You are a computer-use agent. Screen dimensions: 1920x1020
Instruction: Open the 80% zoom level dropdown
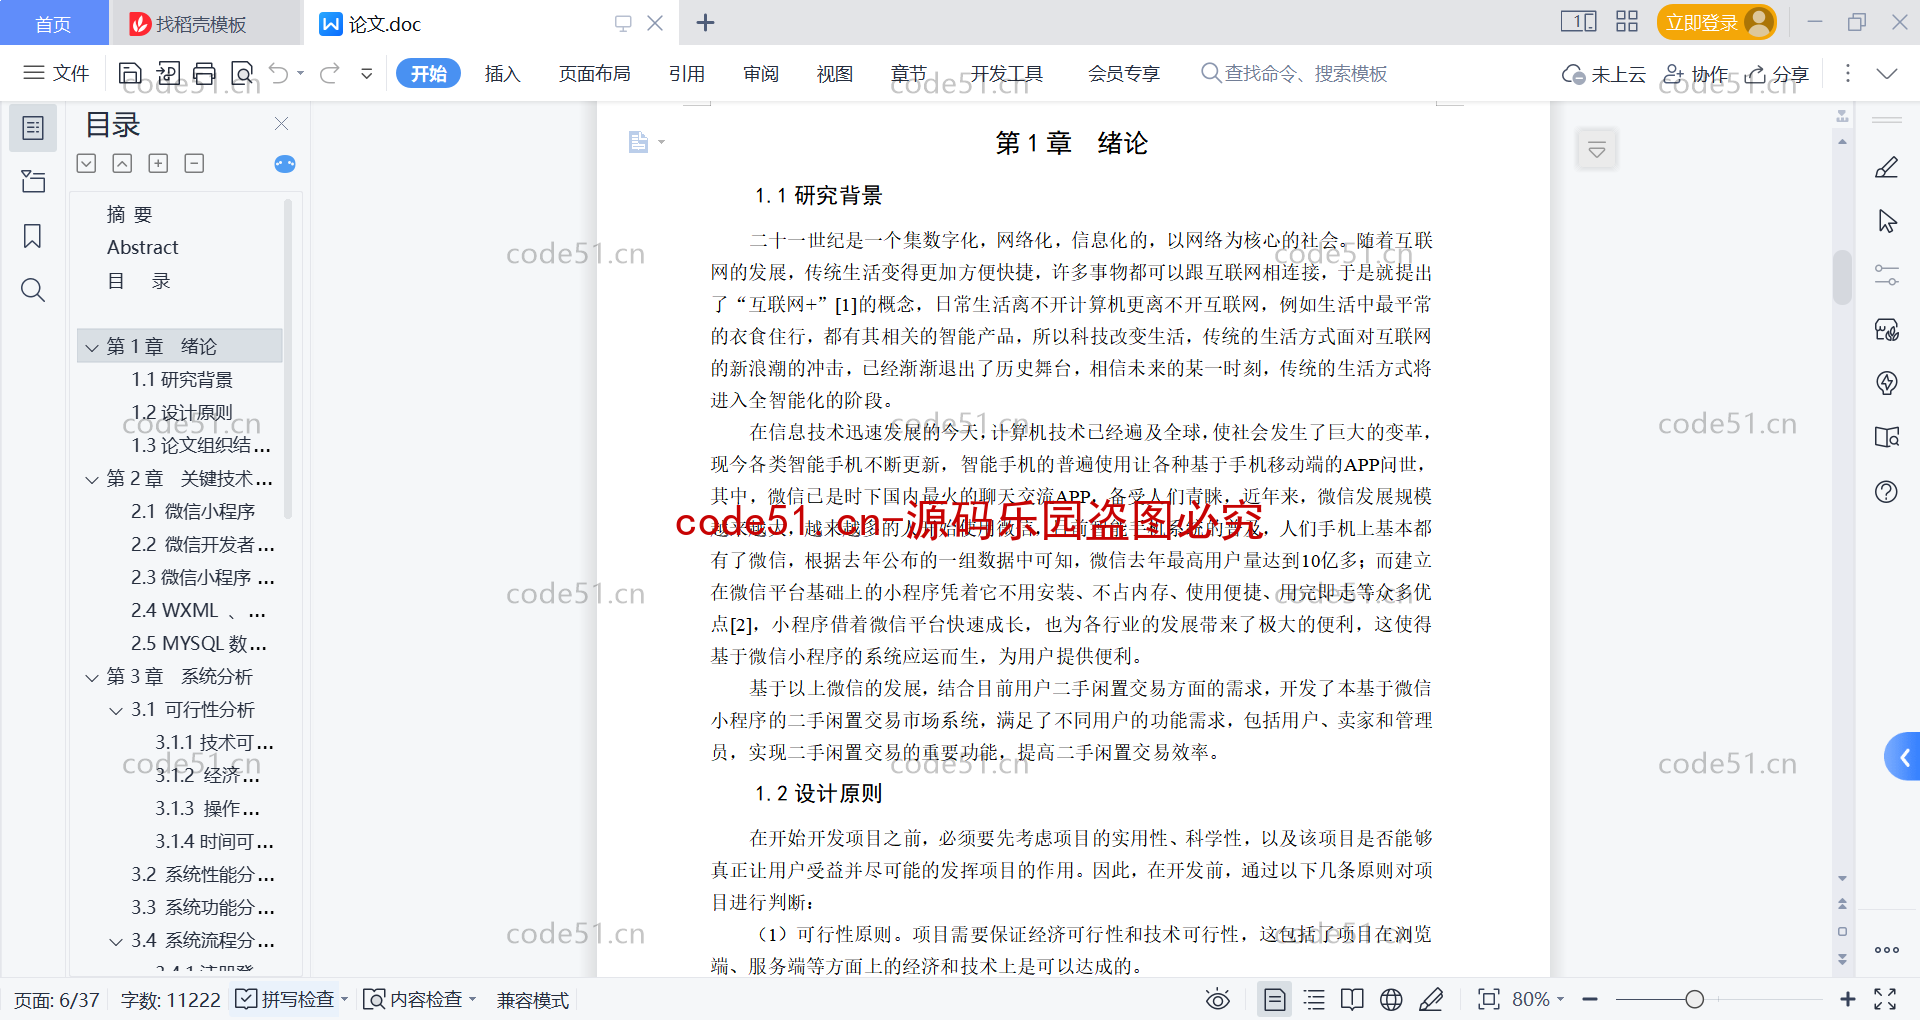click(1538, 999)
